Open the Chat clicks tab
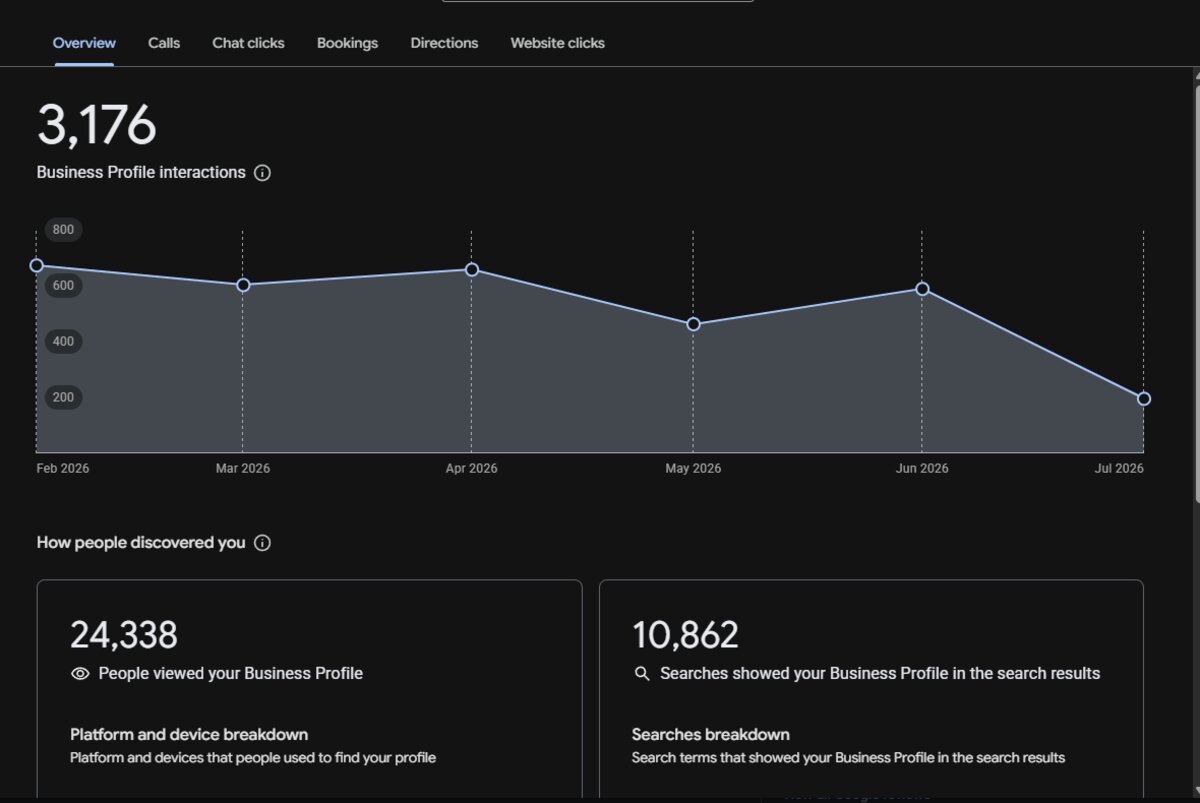1200x803 pixels. 248,43
